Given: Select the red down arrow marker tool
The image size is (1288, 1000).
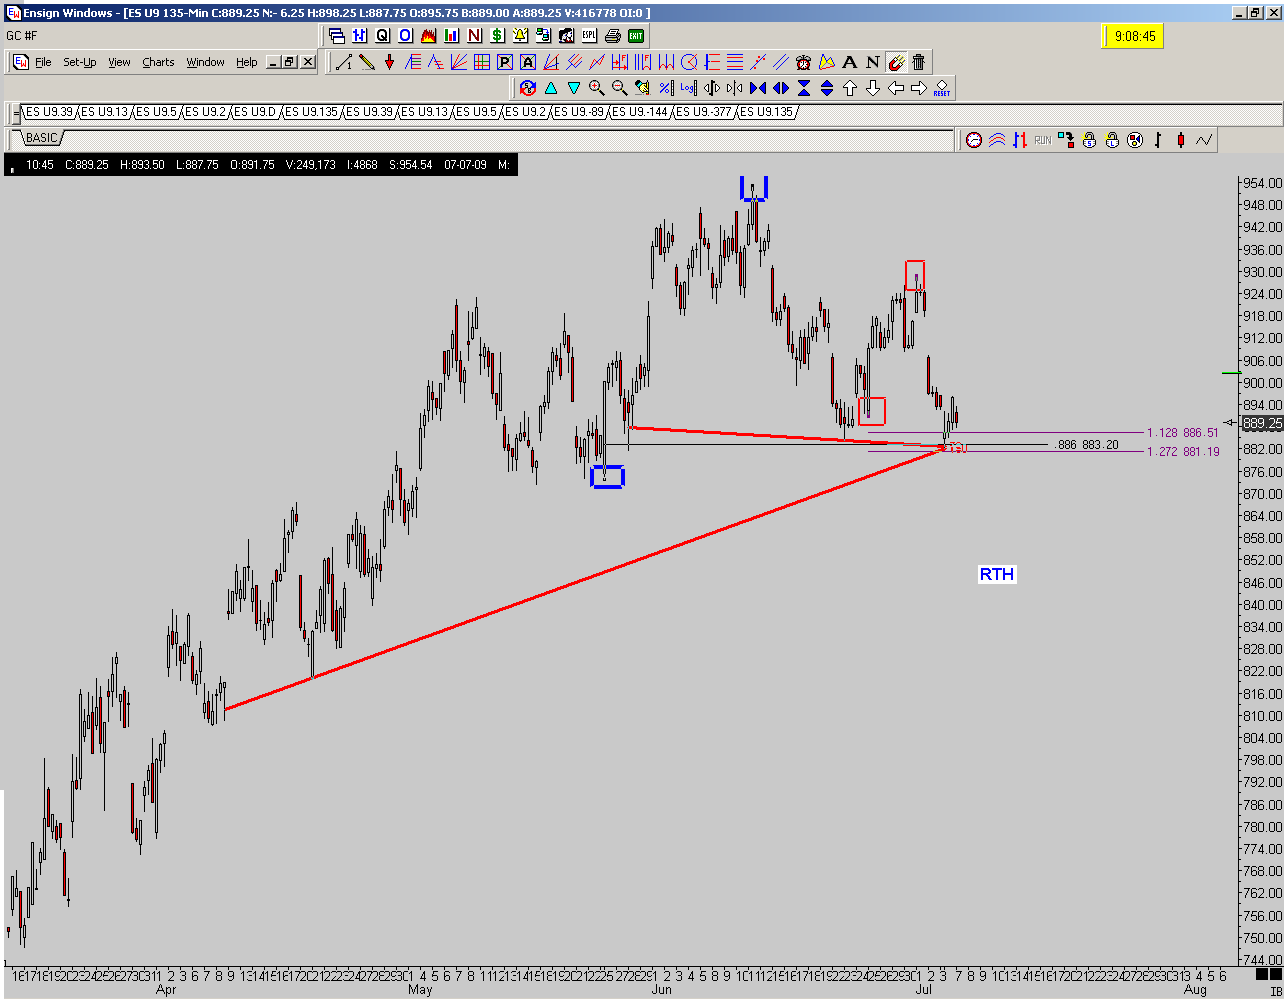Looking at the screenshot, I should [389, 62].
